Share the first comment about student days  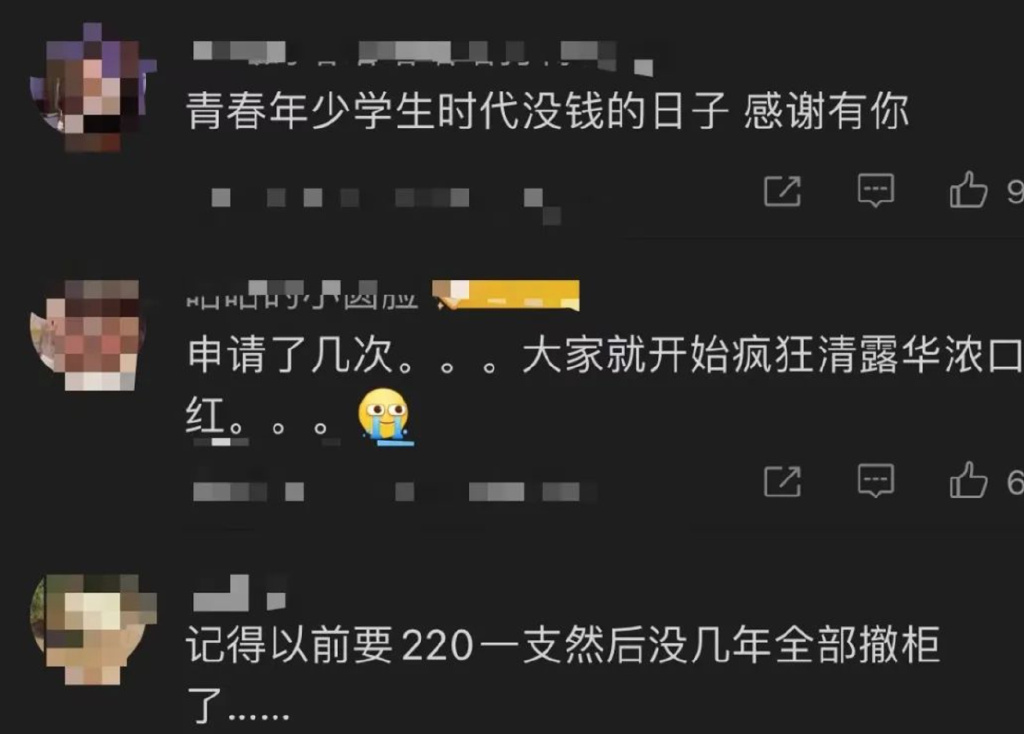(x=782, y=191)
